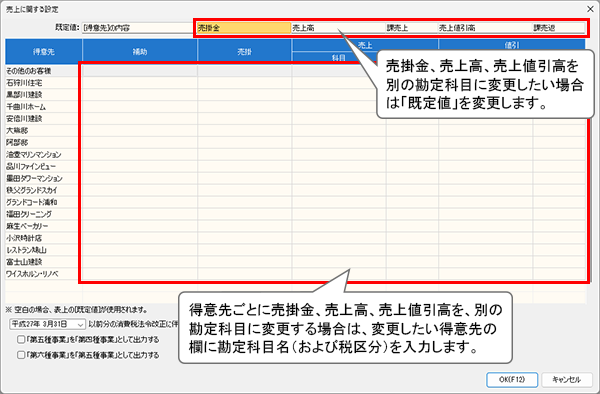Select the 売上高 default value field
Screen dimensions: 600x394
tap(339, 28)
